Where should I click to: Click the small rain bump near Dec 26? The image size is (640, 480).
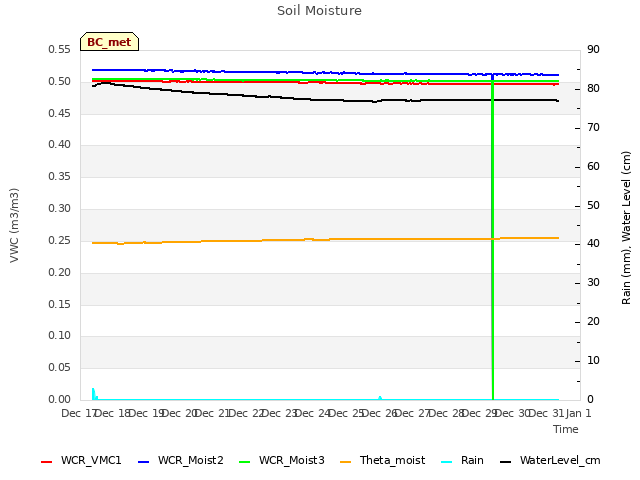tap(380, 398)
